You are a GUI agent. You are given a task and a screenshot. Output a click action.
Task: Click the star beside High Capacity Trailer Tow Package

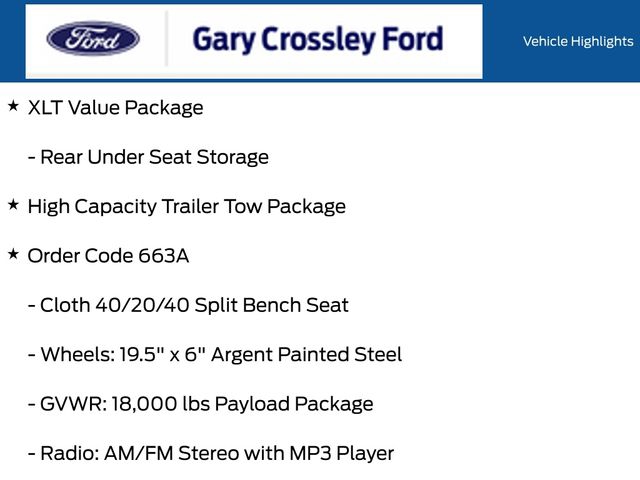pos(13,204)
